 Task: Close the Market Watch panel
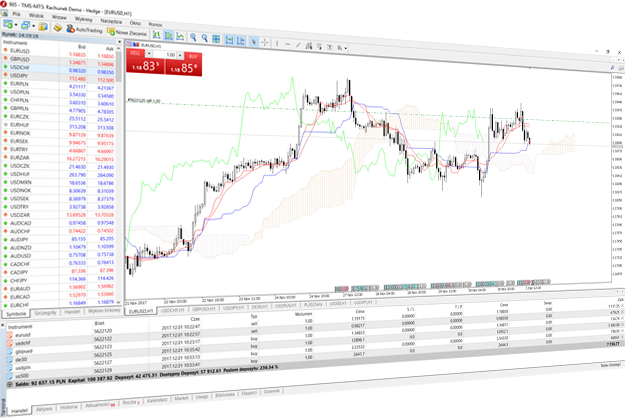tap(119, 41)
